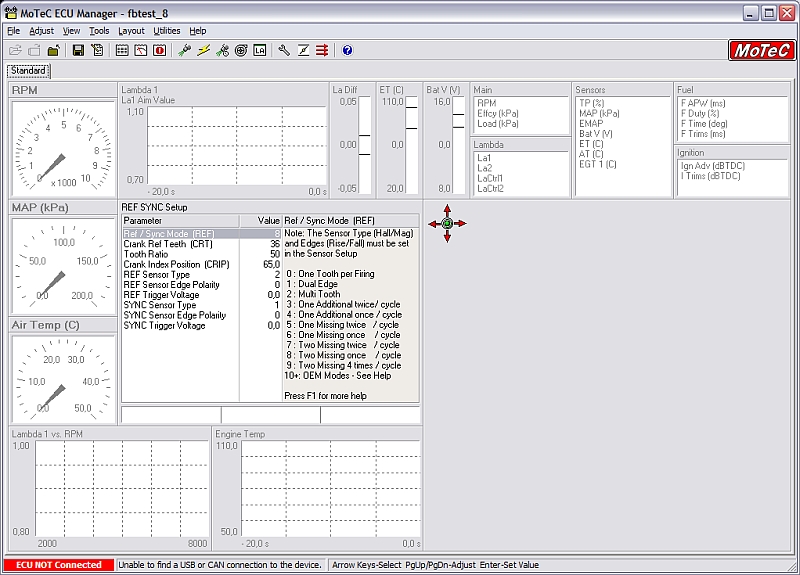Open help with the blue question mark icon
This screenshot has height=575, width=800.
[x=347, y=51]
